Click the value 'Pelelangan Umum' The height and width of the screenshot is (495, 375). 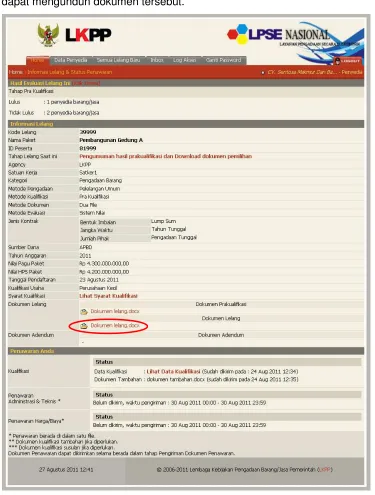[100, 189]
